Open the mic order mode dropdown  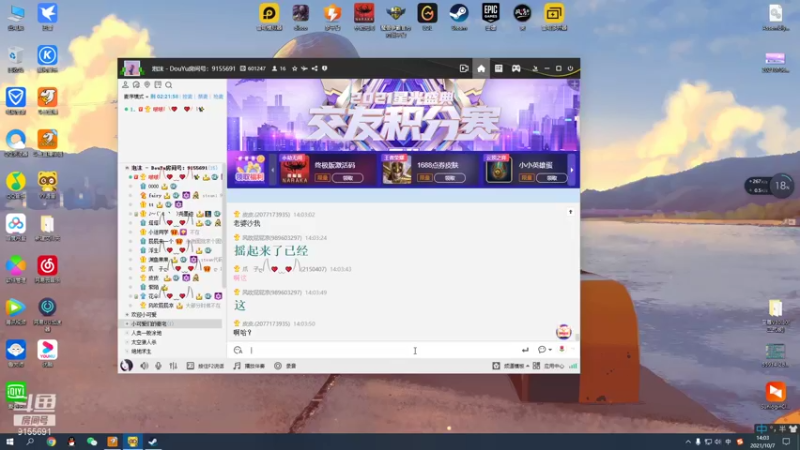tap(137, 96)
